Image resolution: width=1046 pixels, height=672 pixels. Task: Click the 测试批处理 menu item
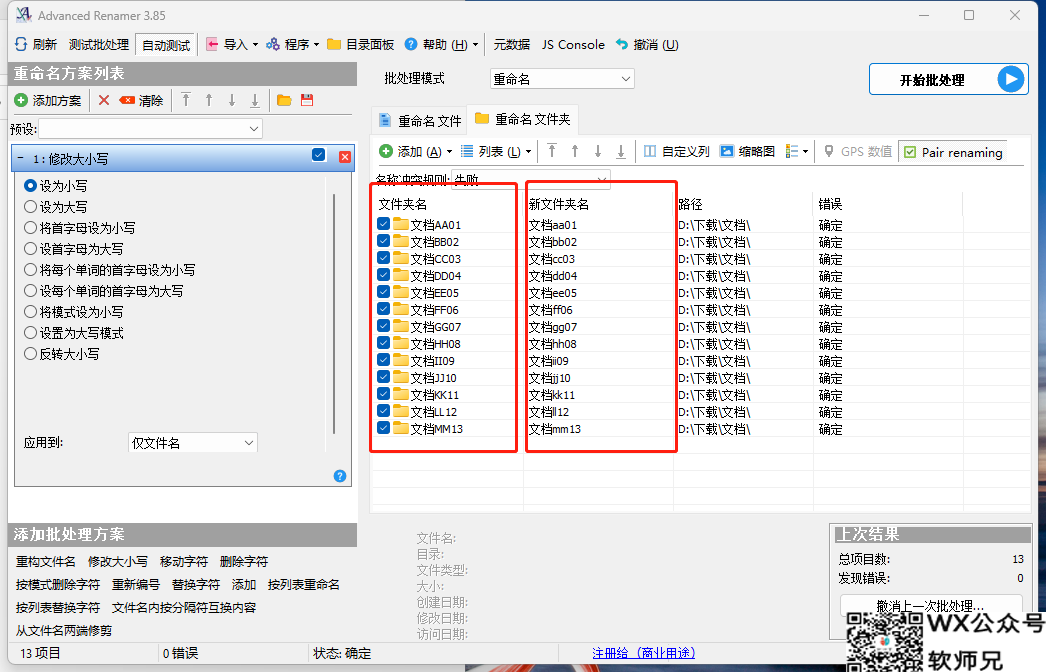[99, 45]
